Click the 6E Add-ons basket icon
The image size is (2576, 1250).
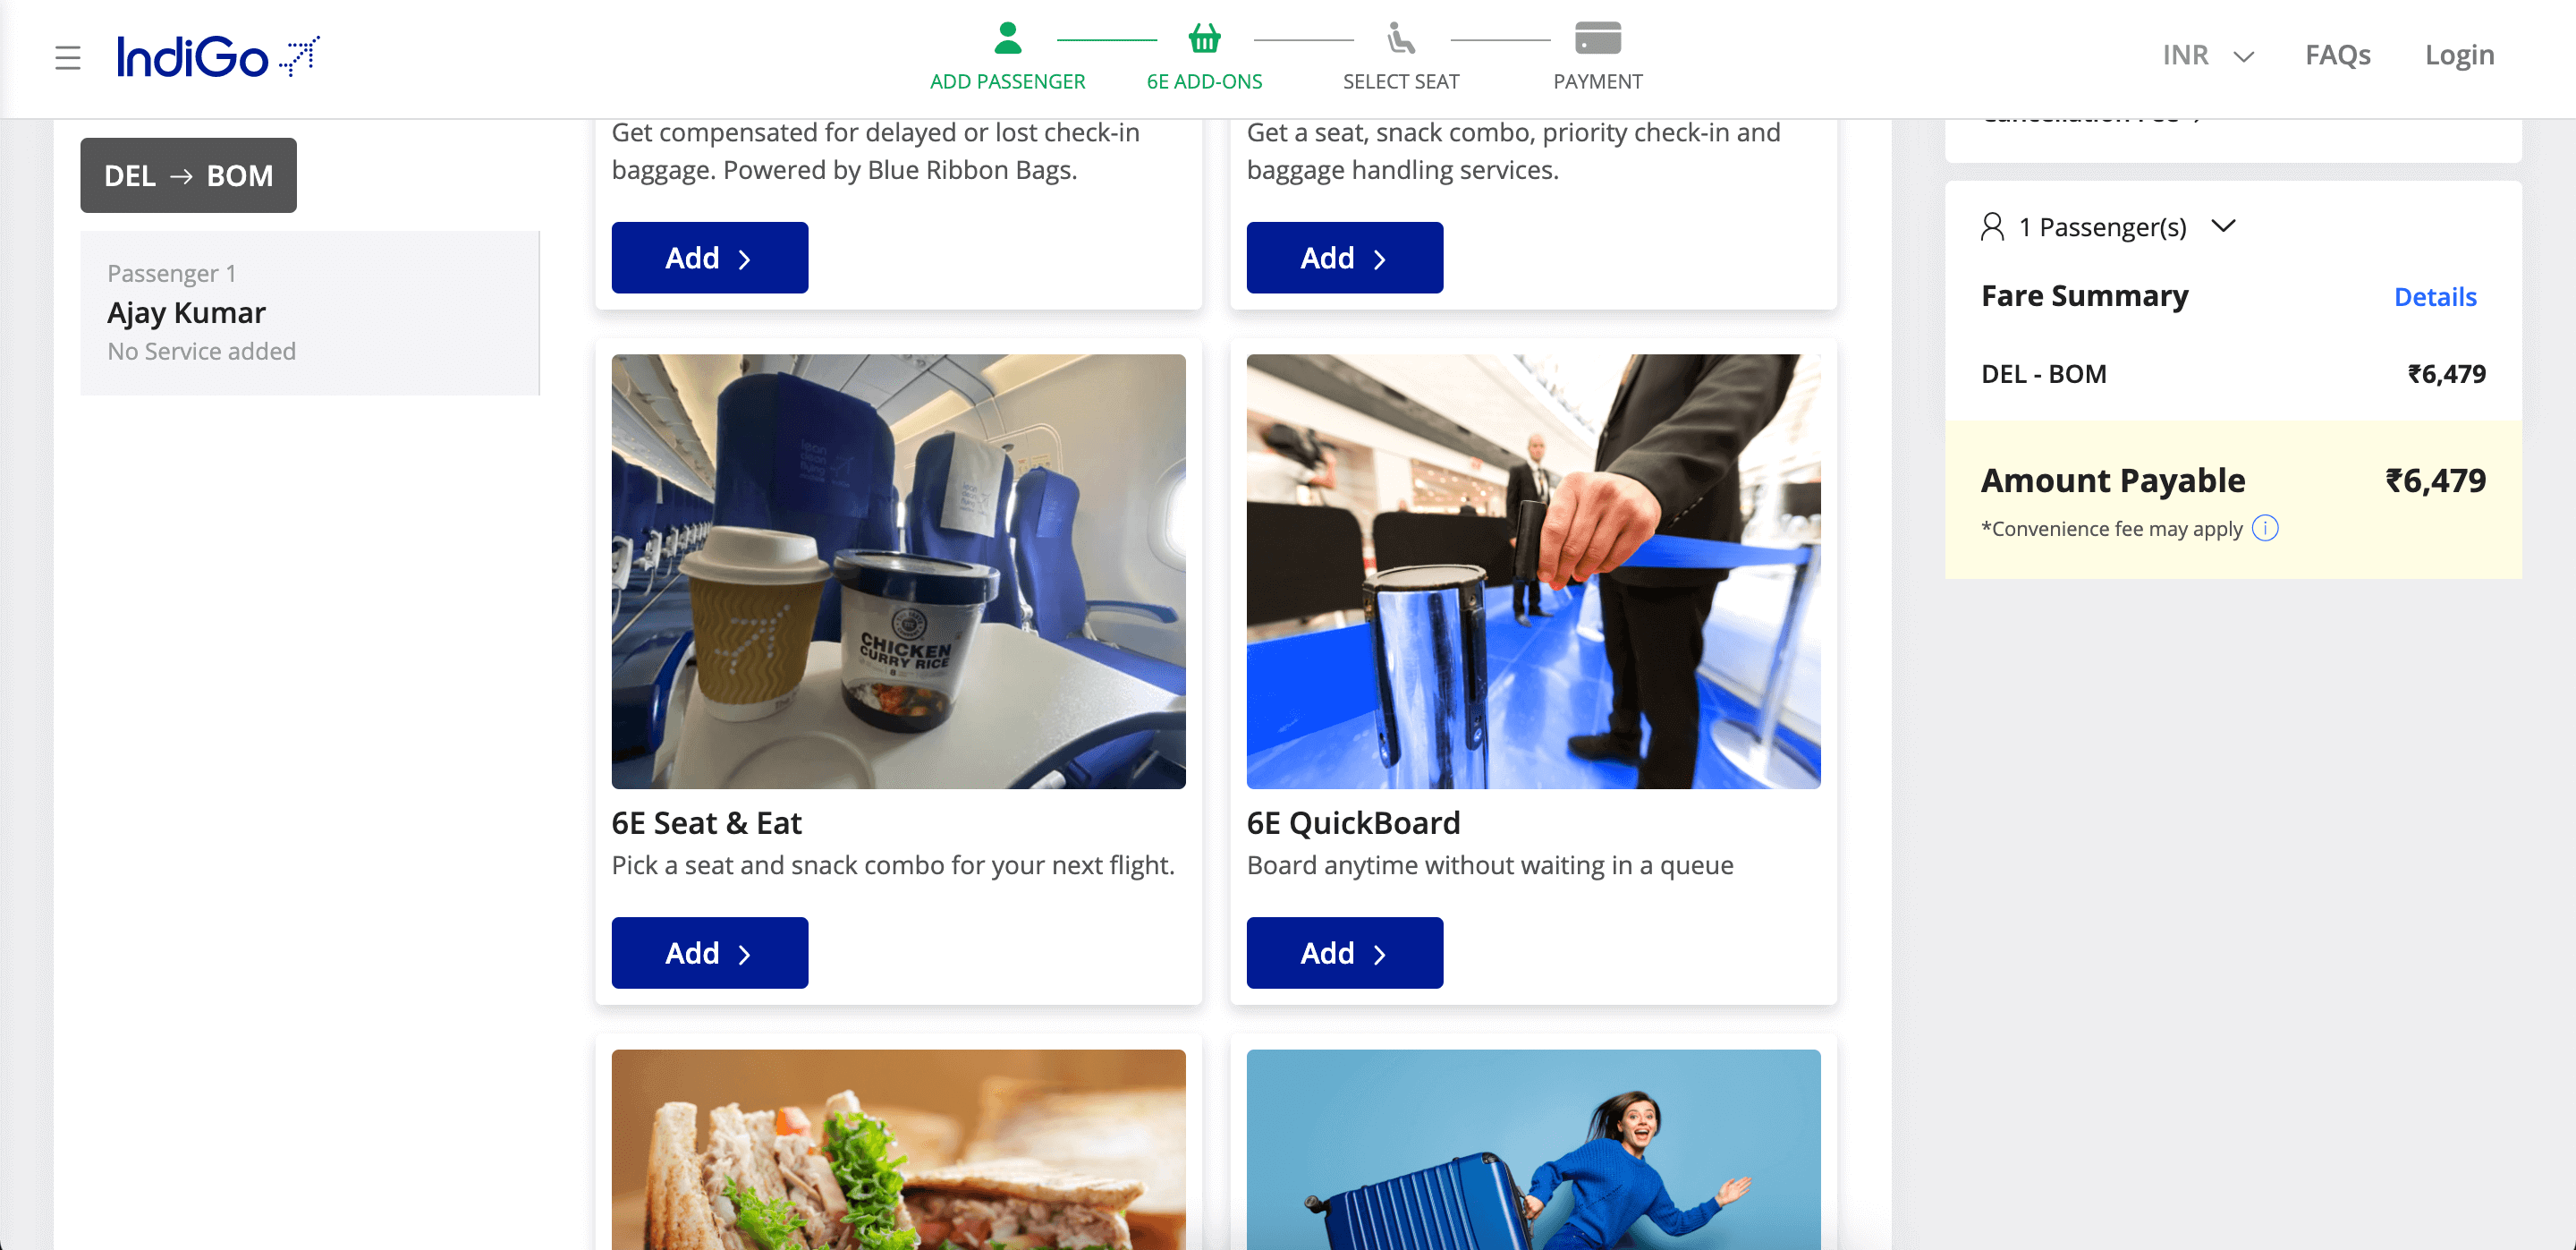tap(1204, 38)
